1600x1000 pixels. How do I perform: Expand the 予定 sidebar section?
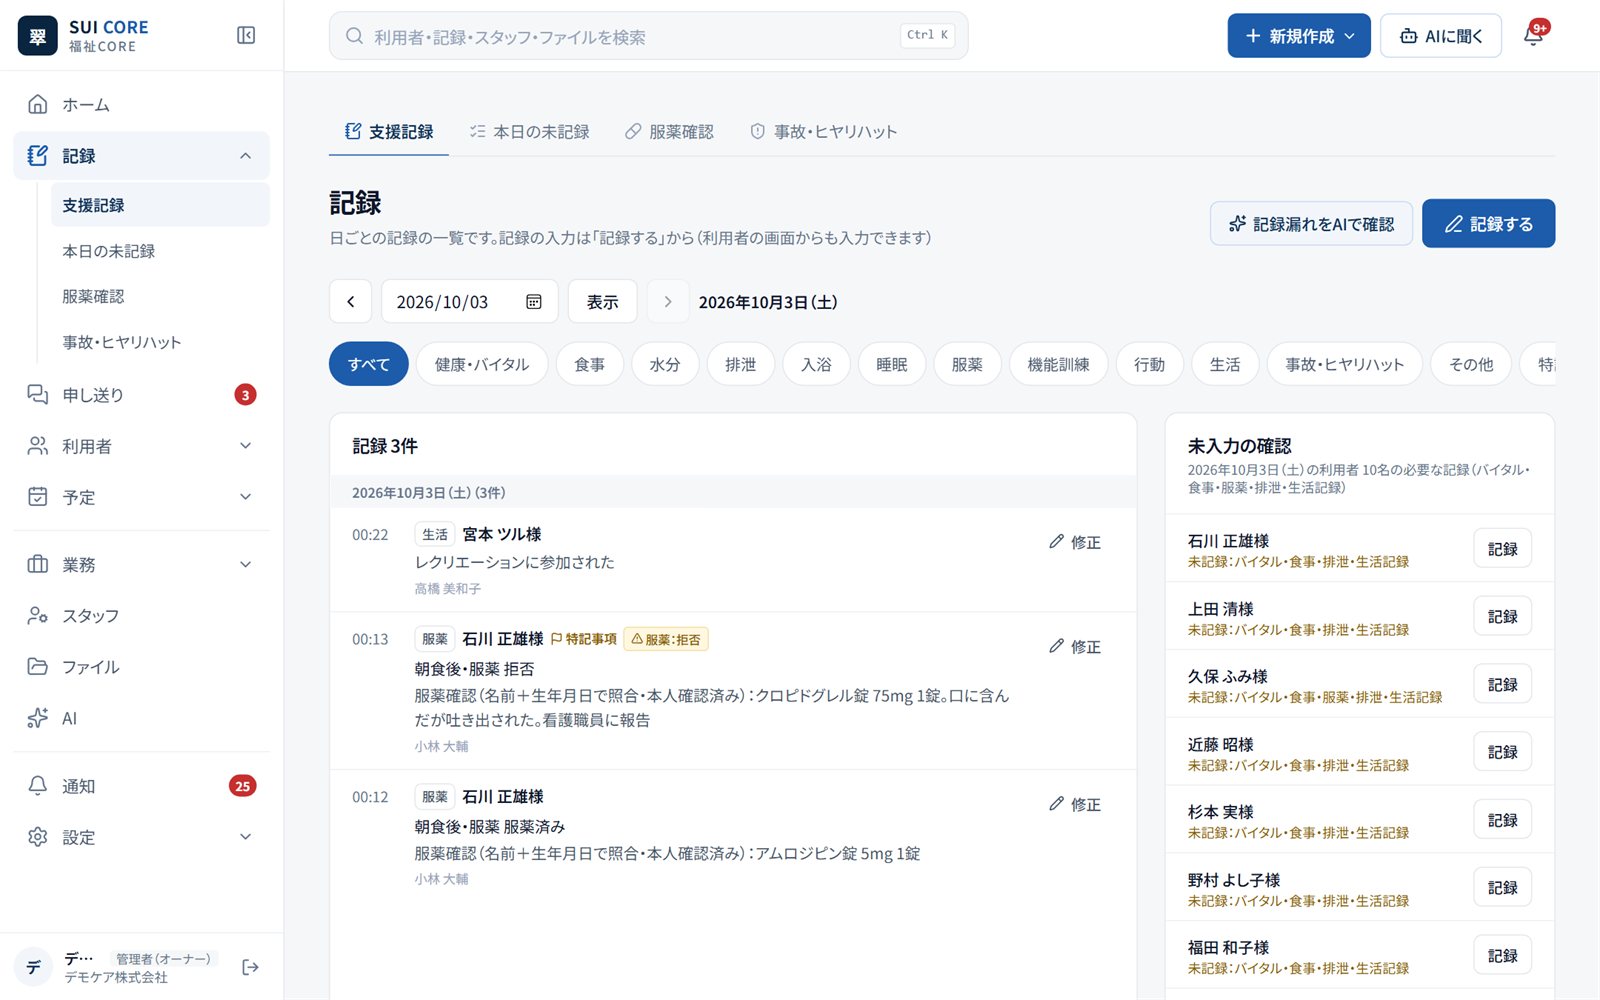coord(246,497)
